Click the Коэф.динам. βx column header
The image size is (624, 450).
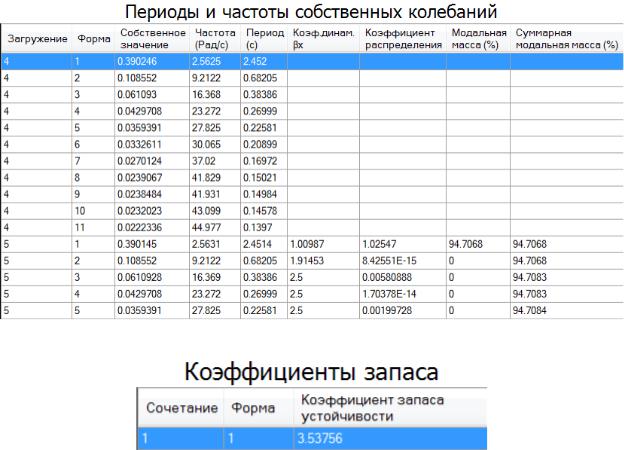pyautogui.click(x=323, y=39)
